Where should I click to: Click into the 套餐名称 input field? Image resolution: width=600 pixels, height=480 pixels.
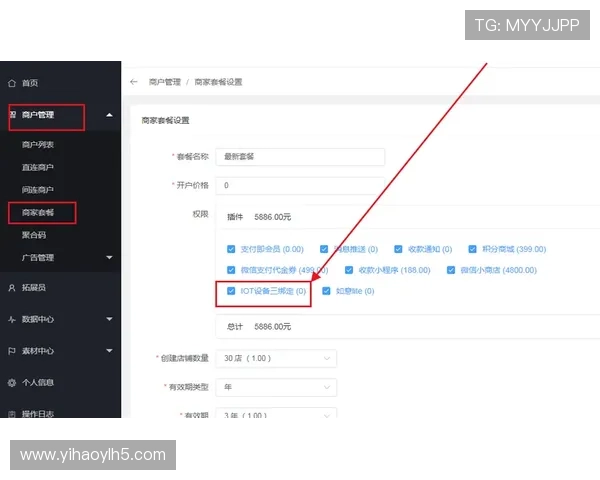click(x=300, y=157)
